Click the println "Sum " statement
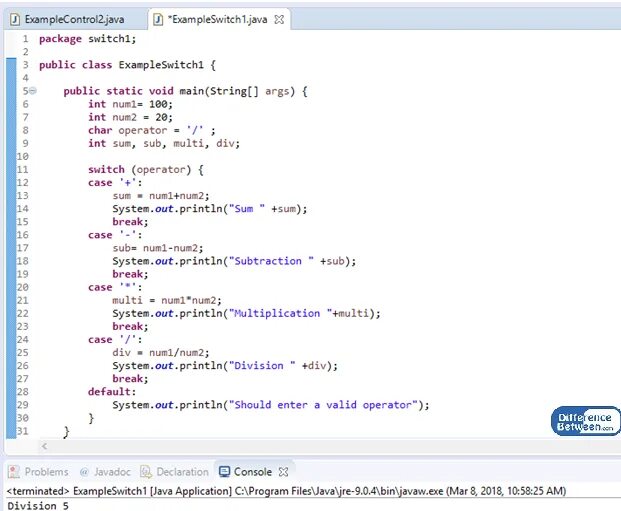This screenshot has width=621, height=511. pos(210,209)
